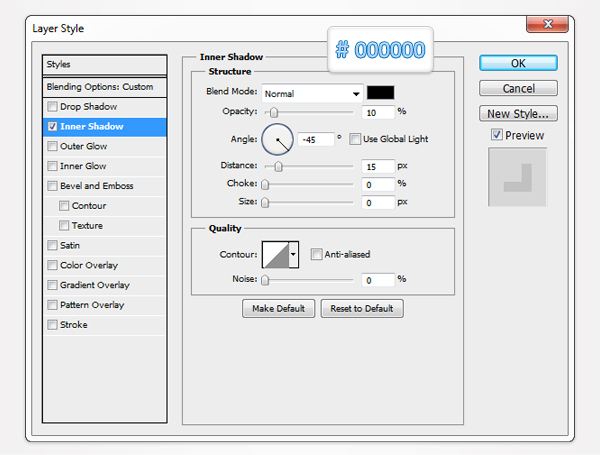
Task: Click the OK button
Action: click(x=518, y=63)
